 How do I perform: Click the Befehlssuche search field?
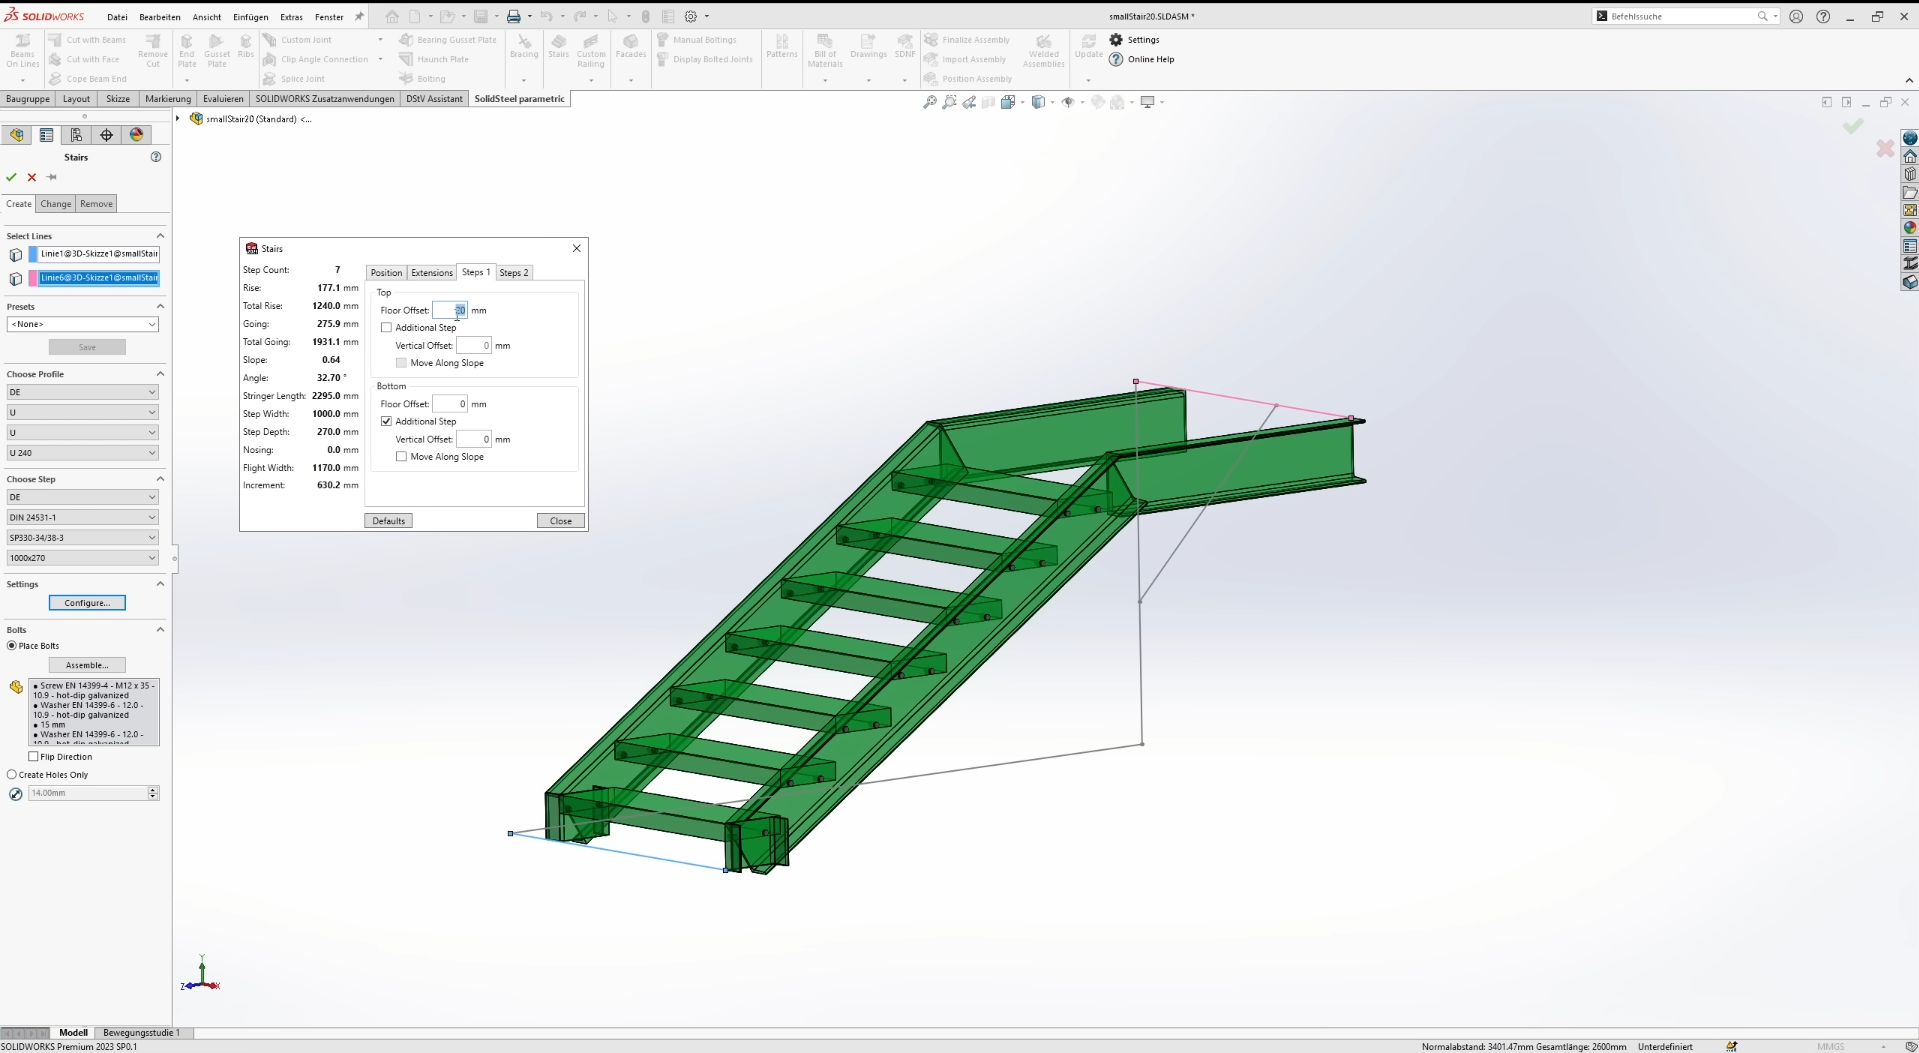click(1682, 17)
